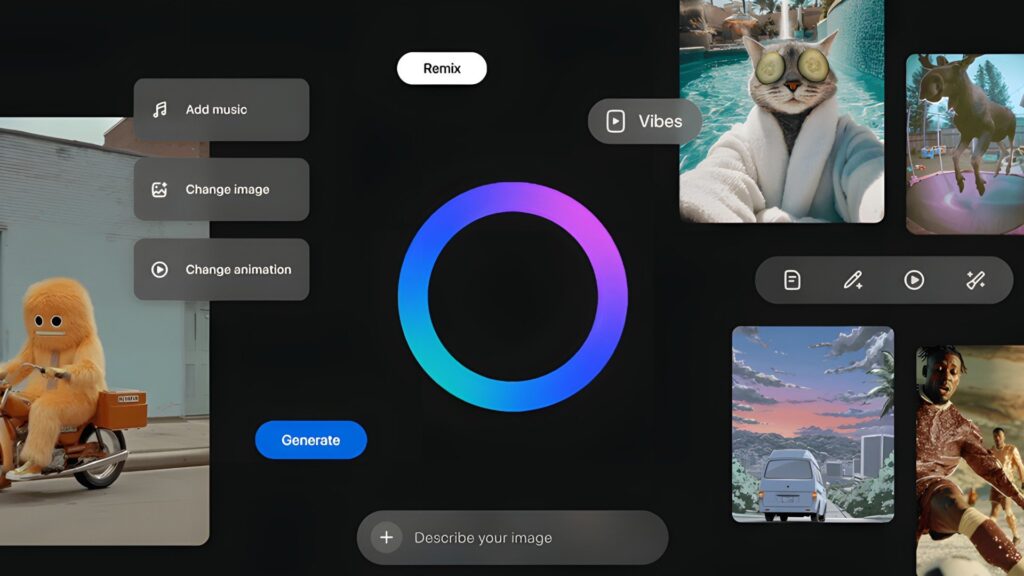
Task: Focus the Describe your image text field
Action: [x=520, y=538]
